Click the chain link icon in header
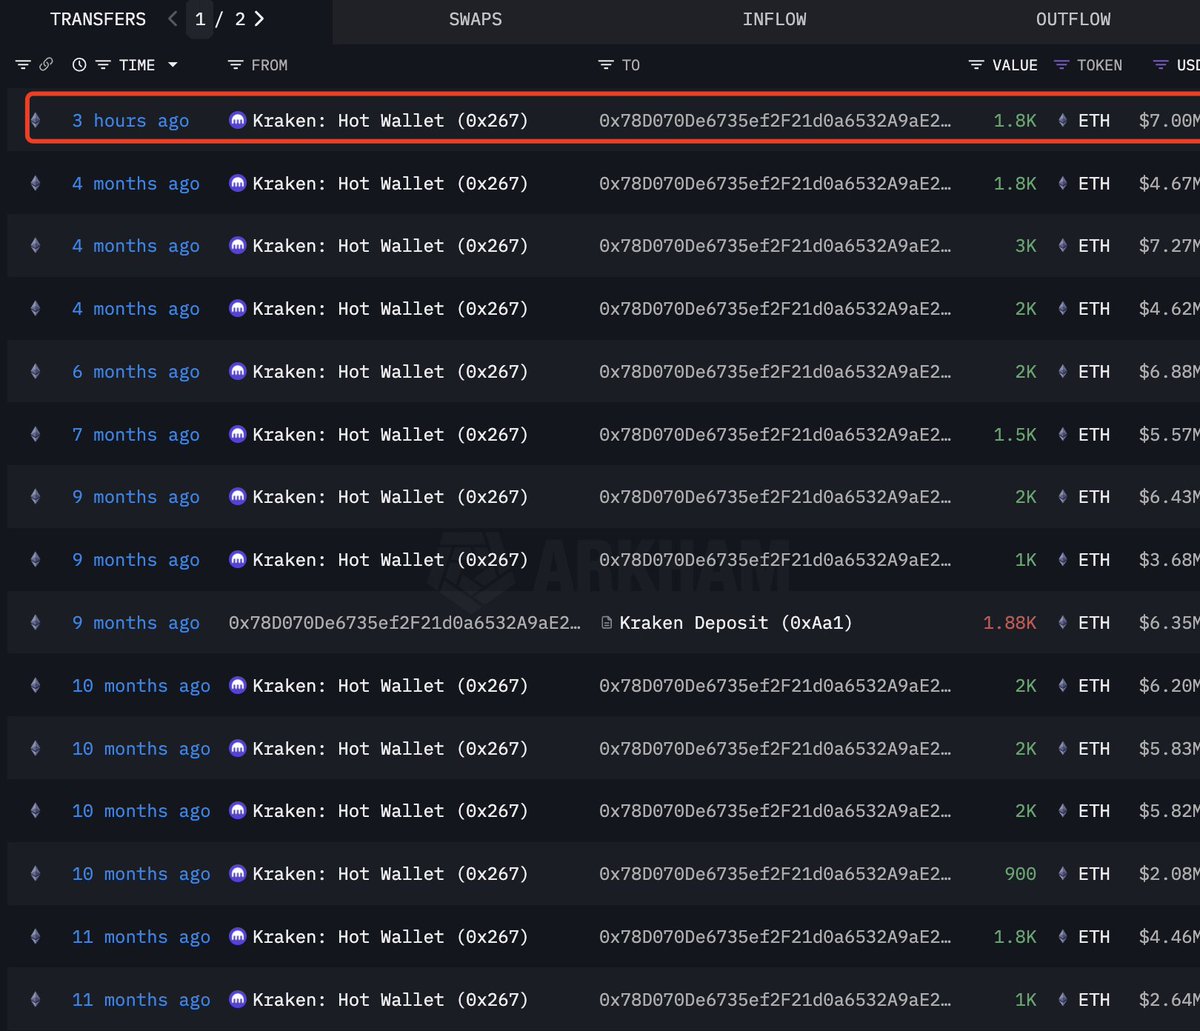This screenshot has height=1031, width=1200. [46, 65]
